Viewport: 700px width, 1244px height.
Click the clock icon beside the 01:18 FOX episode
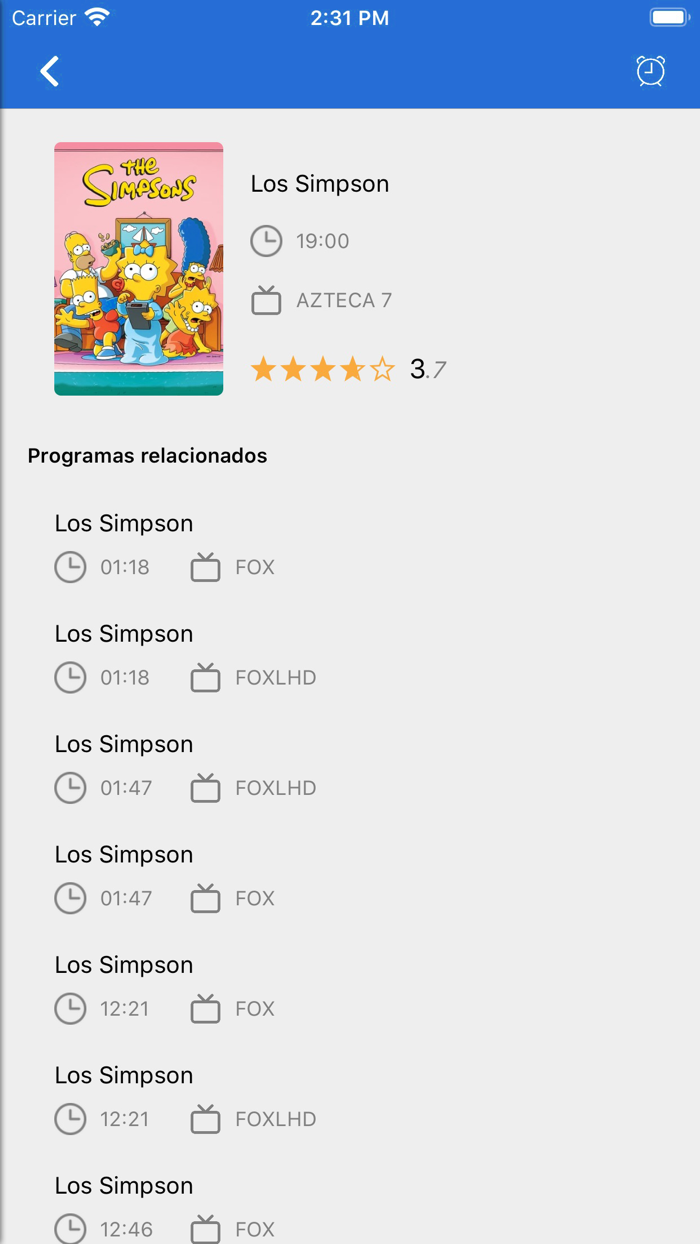click(70, 567)
